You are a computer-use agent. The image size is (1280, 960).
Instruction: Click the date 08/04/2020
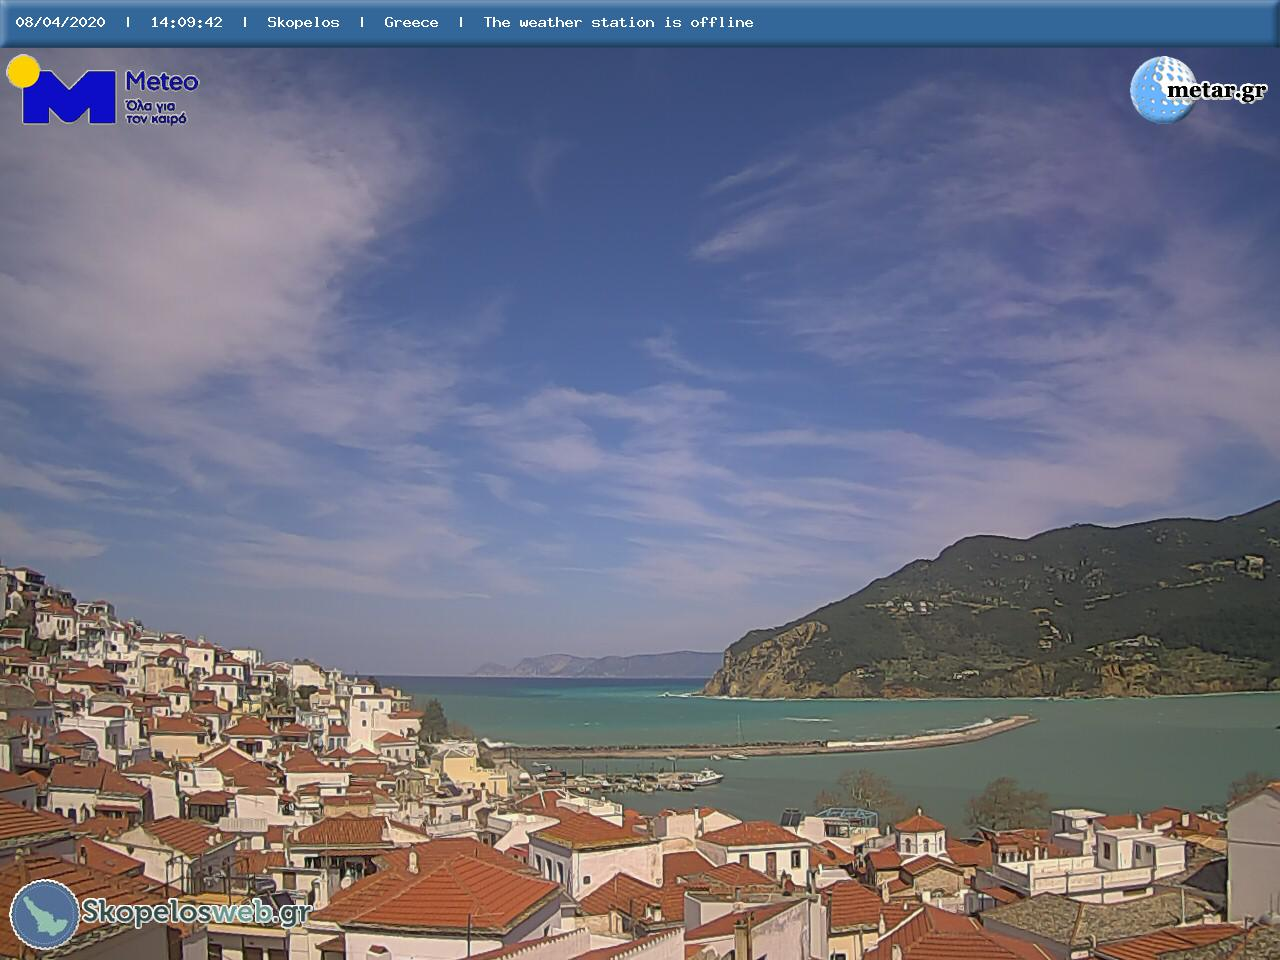pyautogui.click(x=60, y=22)
